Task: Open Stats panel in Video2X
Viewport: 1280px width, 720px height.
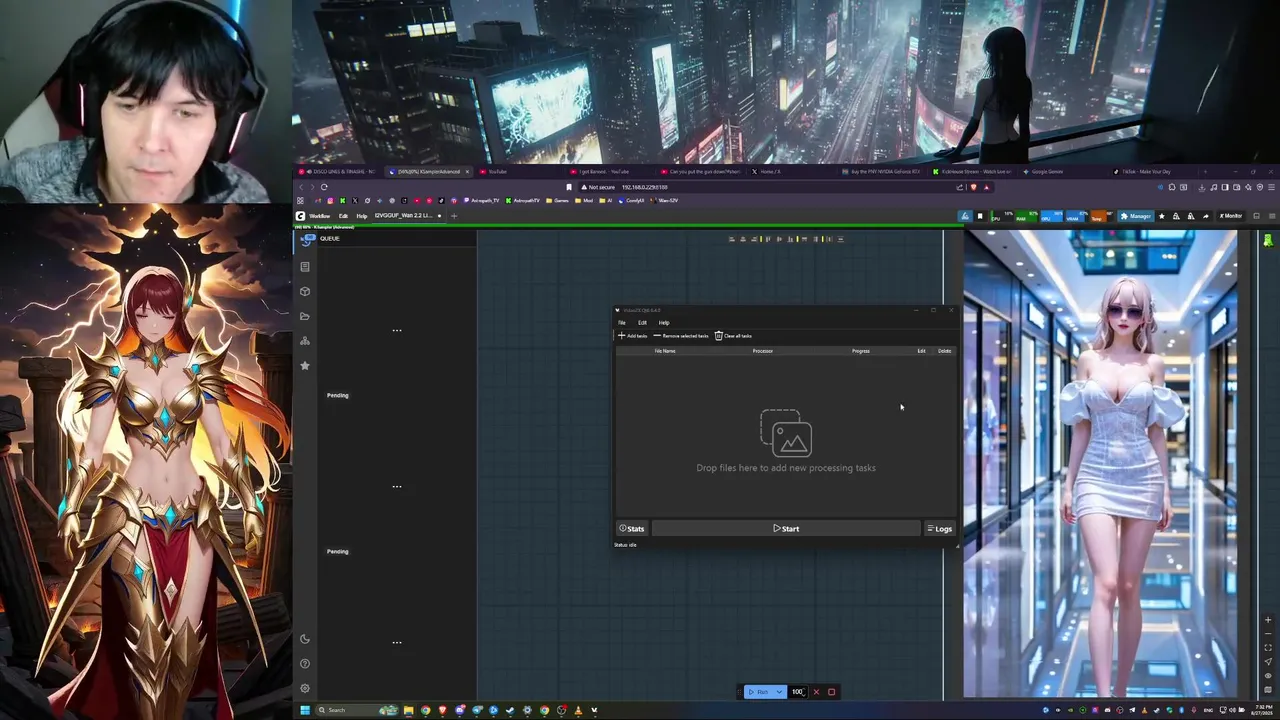Action: click(x=632, y=529)
